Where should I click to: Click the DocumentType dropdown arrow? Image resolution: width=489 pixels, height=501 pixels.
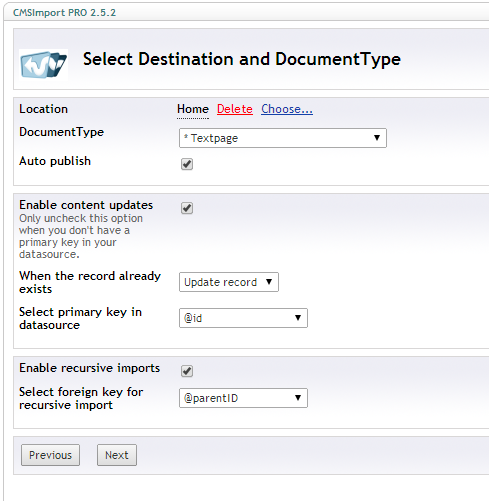point(377,138)
